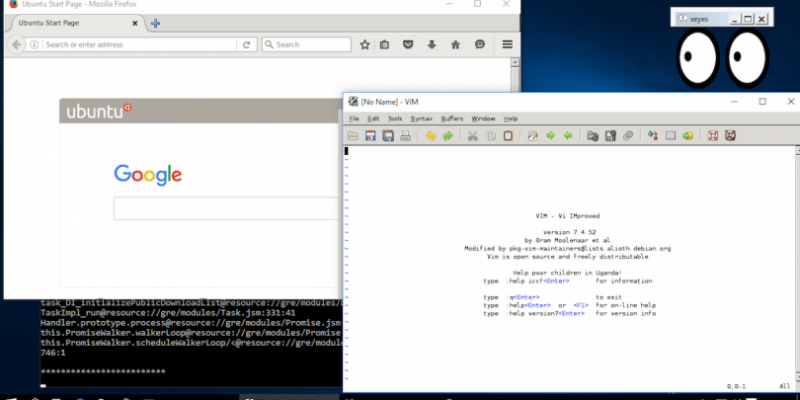Screen dimensions: 800x400
Task: Open VIM's Help menu
Action: click(x=511, y=119)
